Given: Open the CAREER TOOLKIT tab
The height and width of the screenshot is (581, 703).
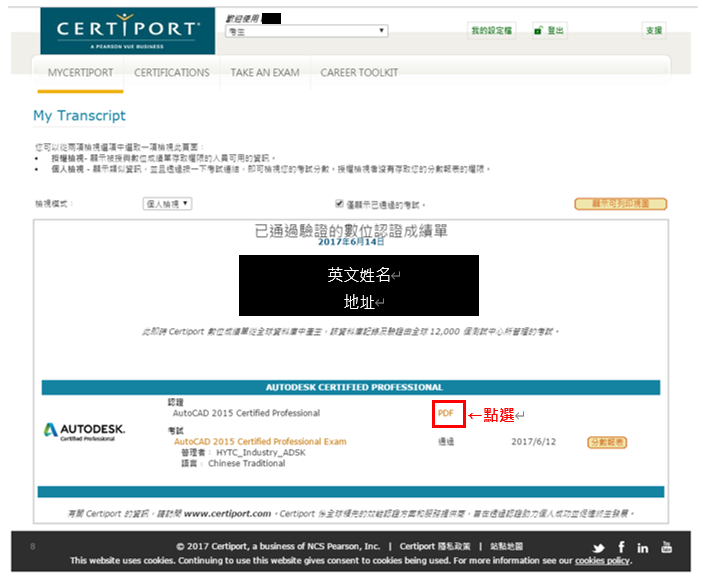Looking at the screenshot, I should 359,73.
